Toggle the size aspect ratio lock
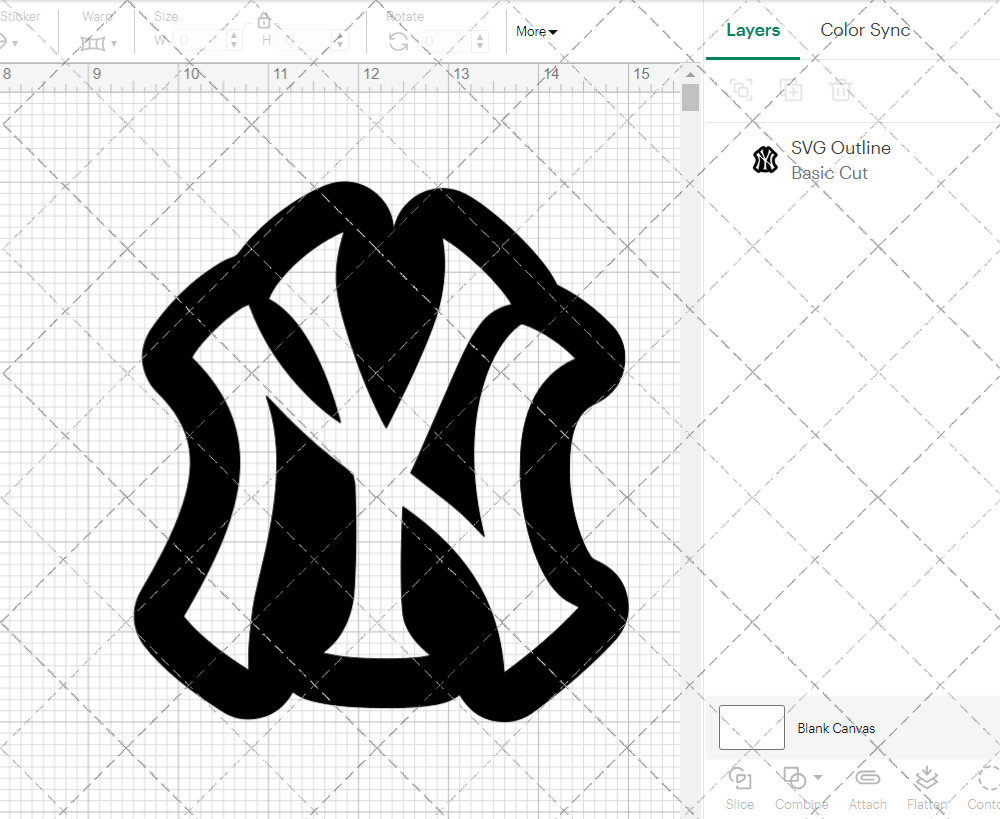The width and height of the screenshot is (1000, 819). (264, 21)
